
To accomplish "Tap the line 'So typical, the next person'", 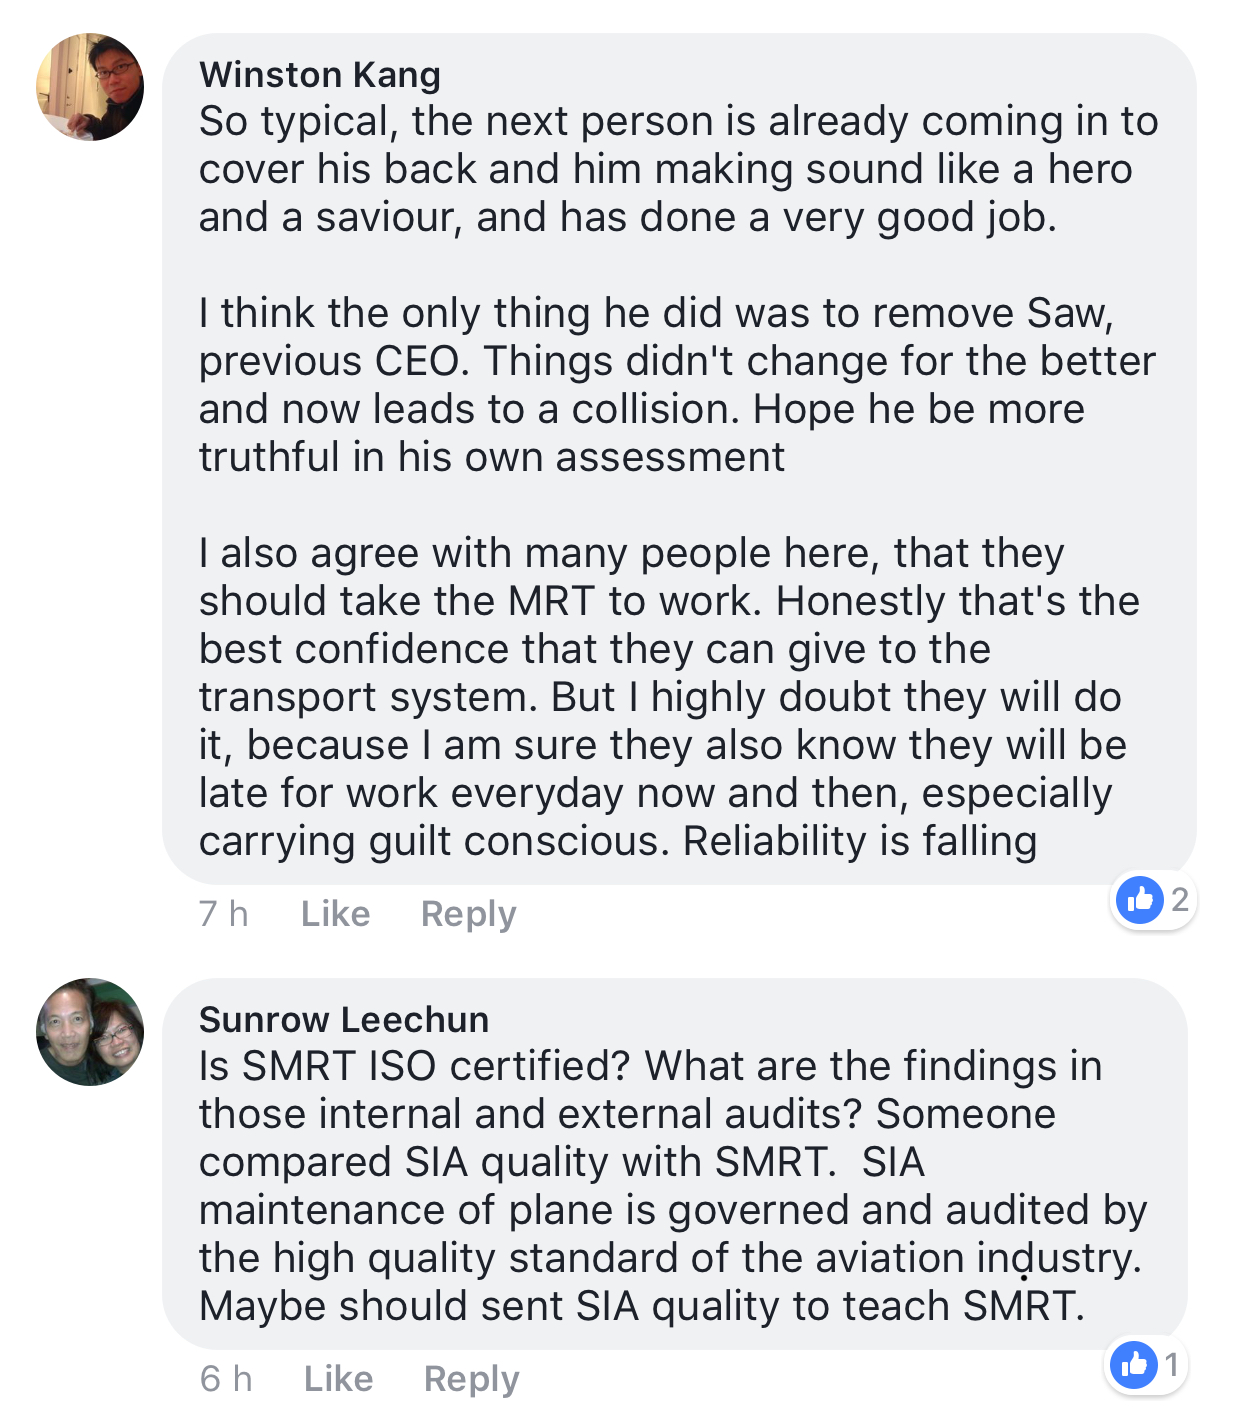I will [678, 121].
